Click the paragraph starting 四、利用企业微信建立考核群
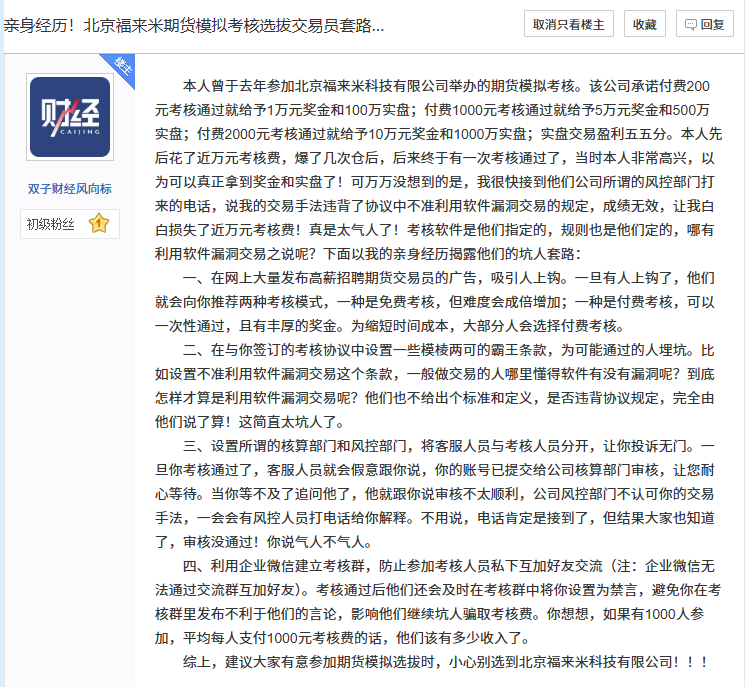Image resolution: width=746 pixels, height=687 pixels. pyautogui.click(x=438, y=602)
